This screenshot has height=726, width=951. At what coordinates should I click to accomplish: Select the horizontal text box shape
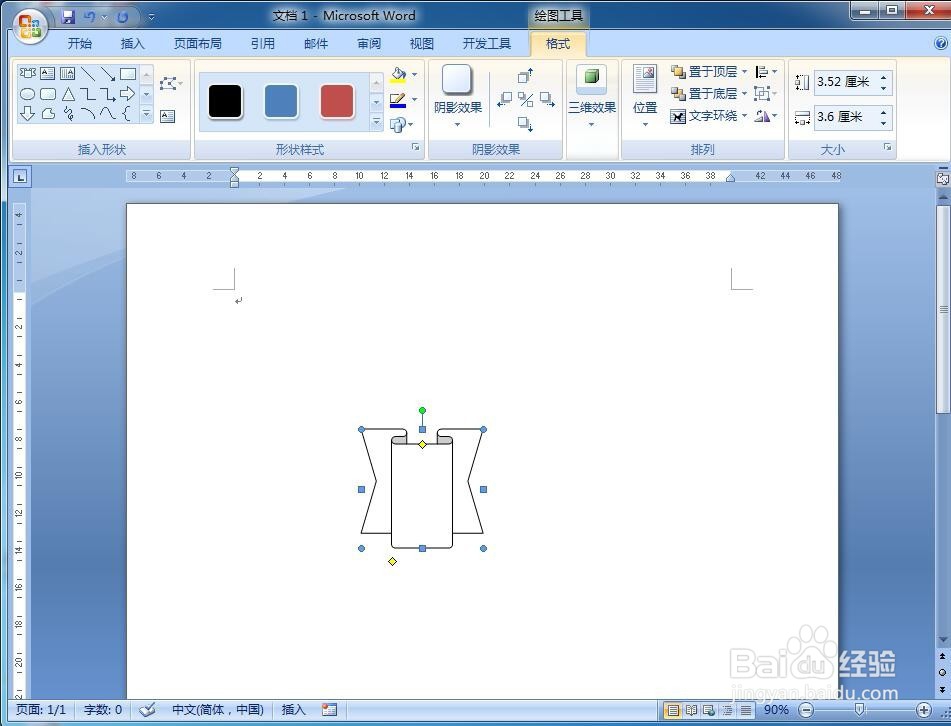[x=47, y=74]
